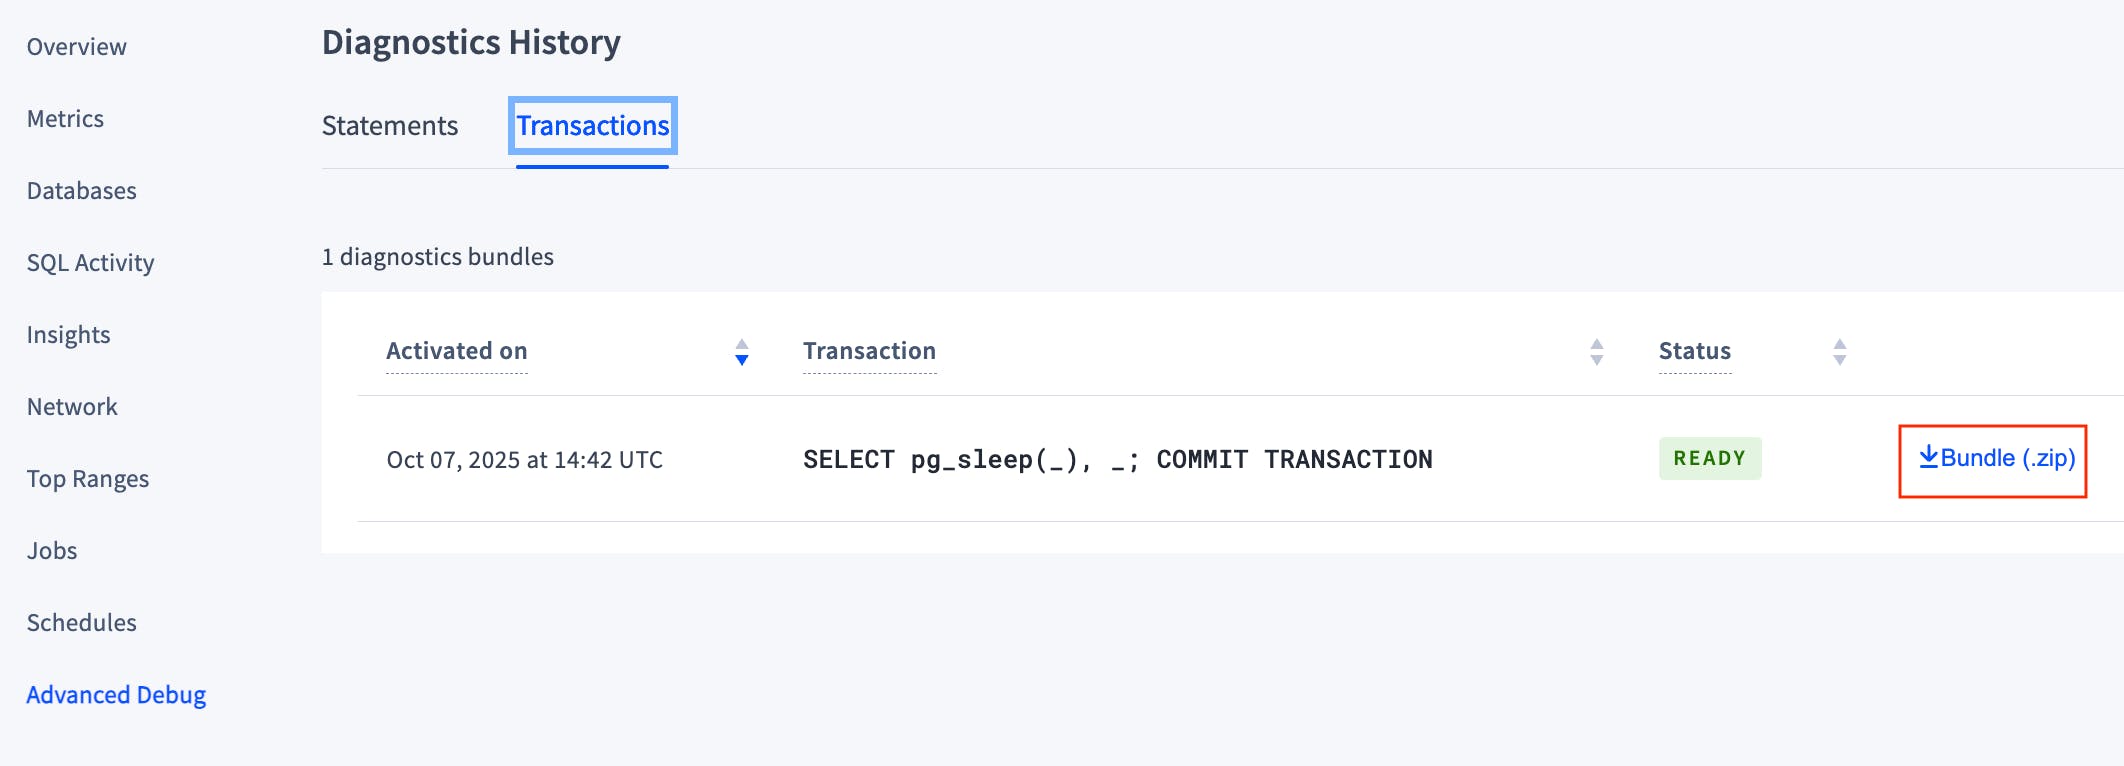Open the Overview page
This screenshot has height=766, width=2124.
tap(77, 46)
